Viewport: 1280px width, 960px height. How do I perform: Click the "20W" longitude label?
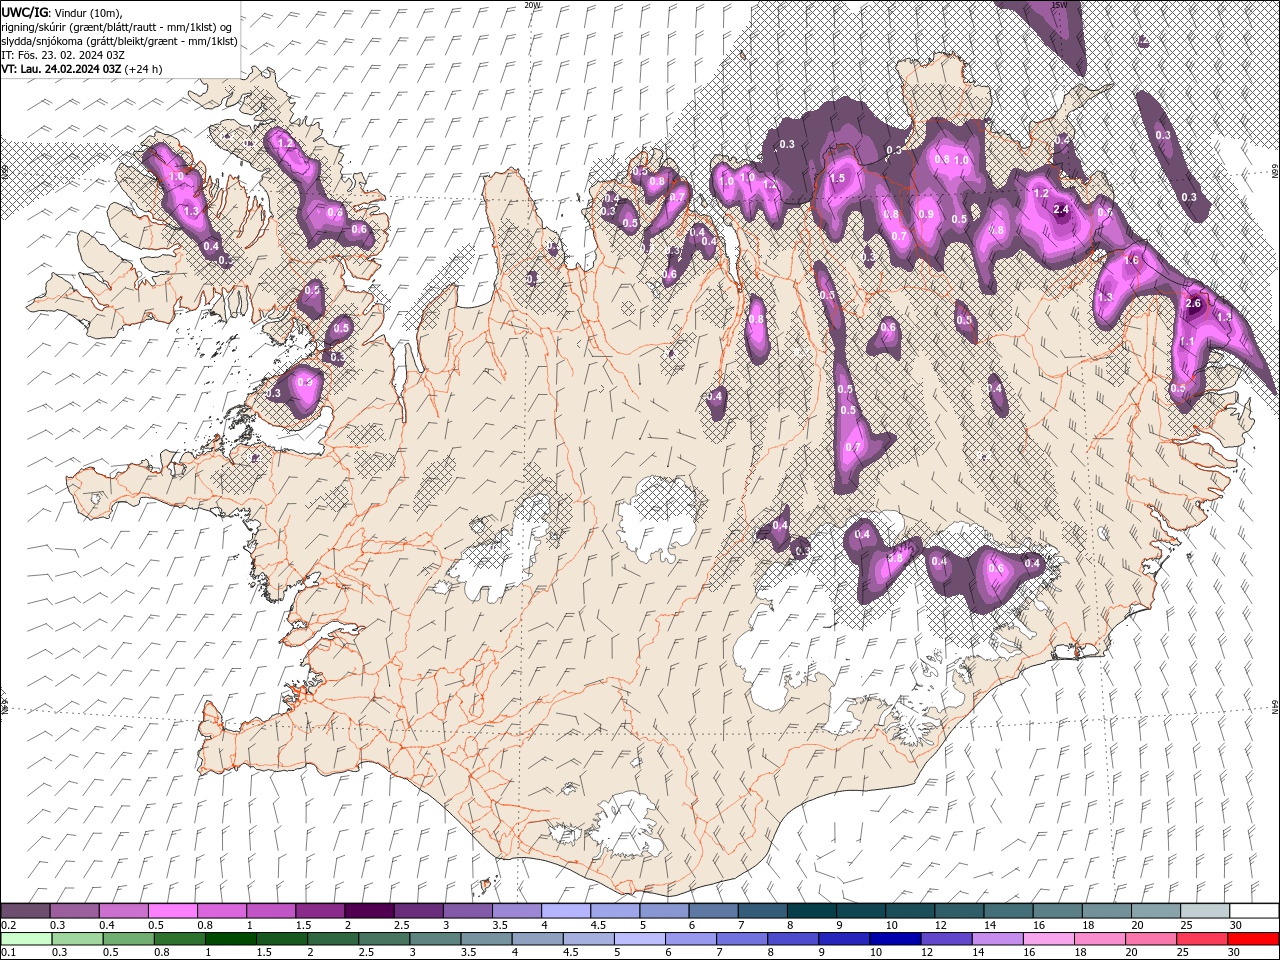point(532,5)
